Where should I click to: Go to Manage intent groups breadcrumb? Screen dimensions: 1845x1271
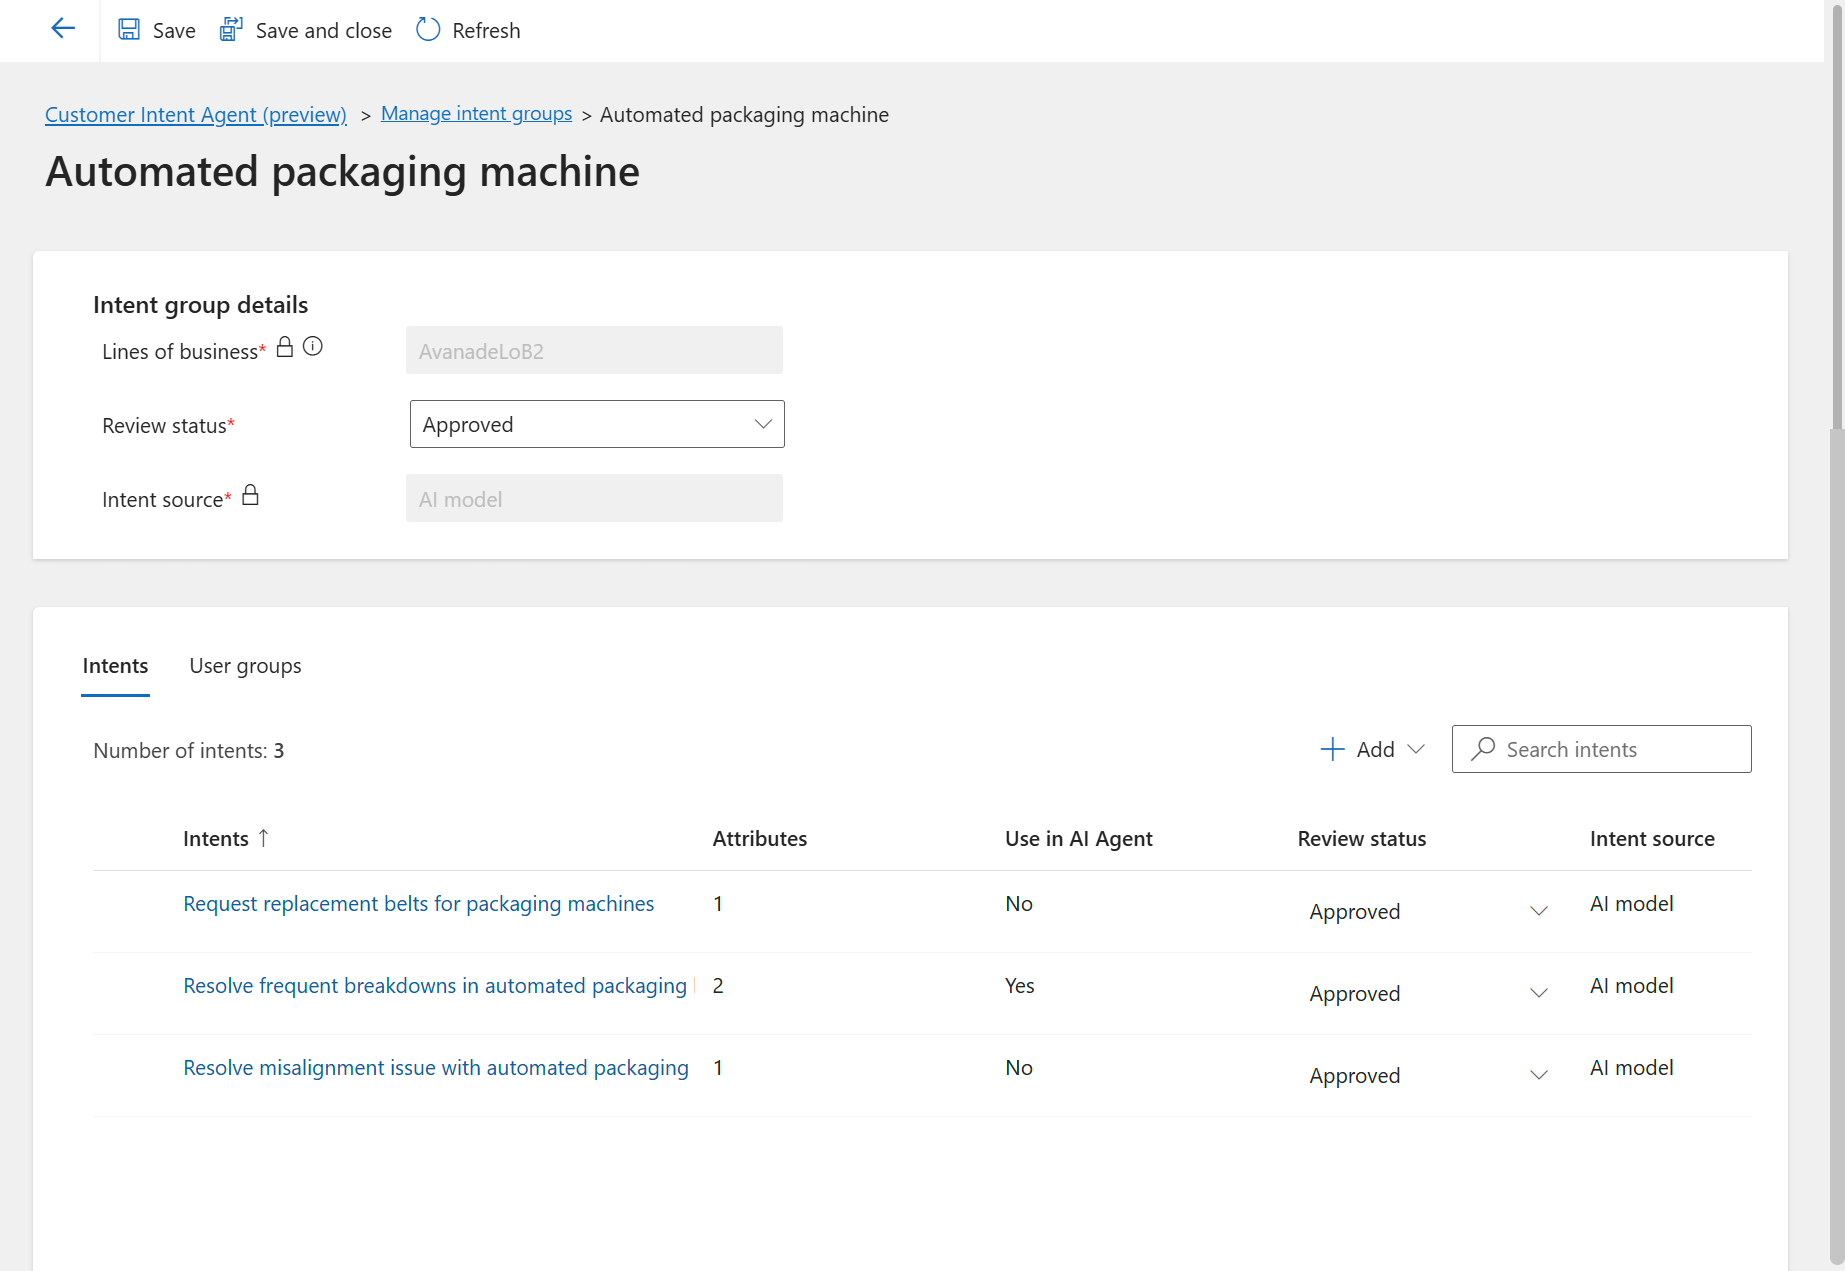(476, 114)
